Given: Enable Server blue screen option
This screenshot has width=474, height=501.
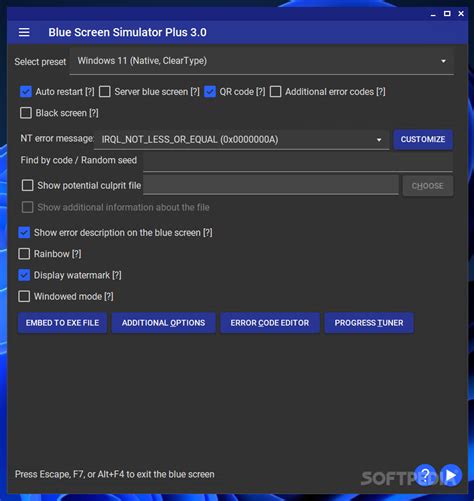Looking at the screenshot, I should pos(105,92).
